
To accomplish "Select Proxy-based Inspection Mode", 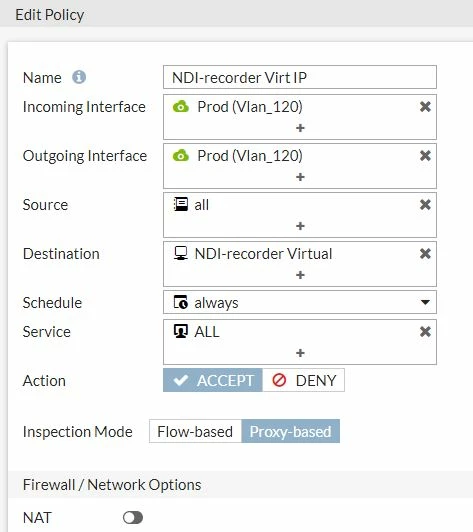I will coord(290,431).
